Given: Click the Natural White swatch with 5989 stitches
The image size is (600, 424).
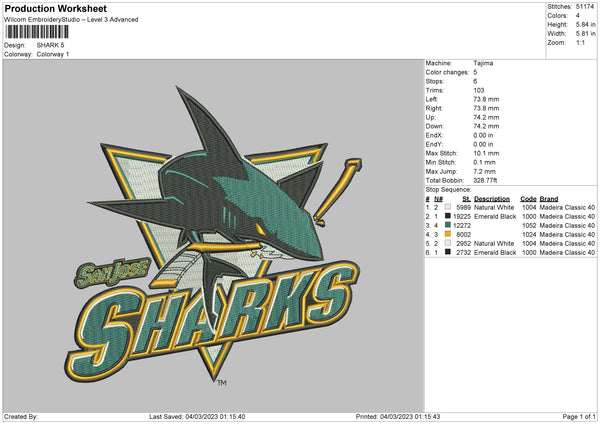Looking at the screenshot, I should point(446,209).
